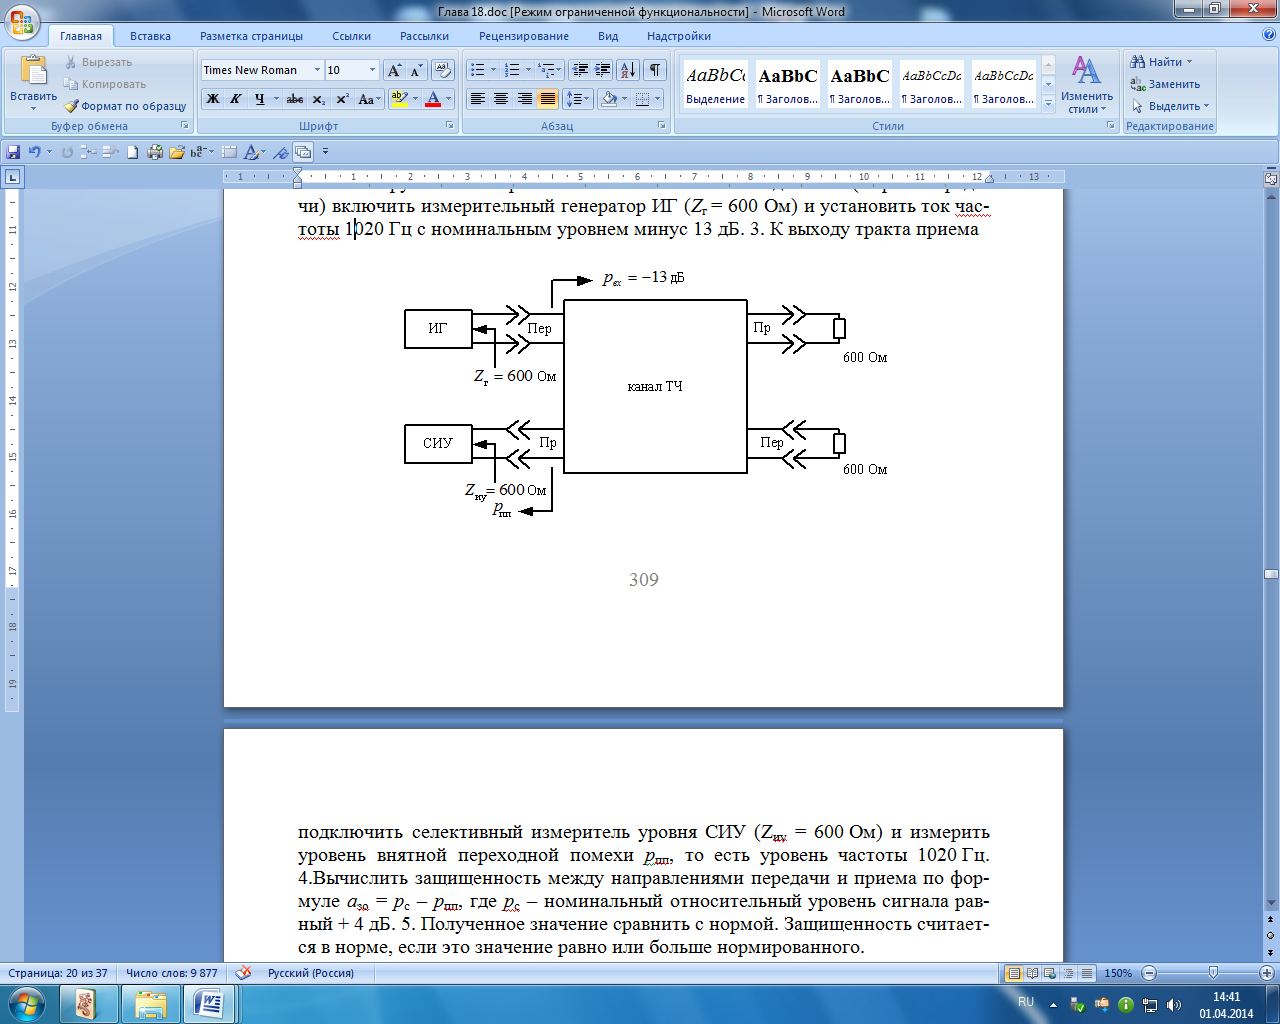Click the Заменить (Replace) button
The image size is (1280, 1024).
point(1165,84)
